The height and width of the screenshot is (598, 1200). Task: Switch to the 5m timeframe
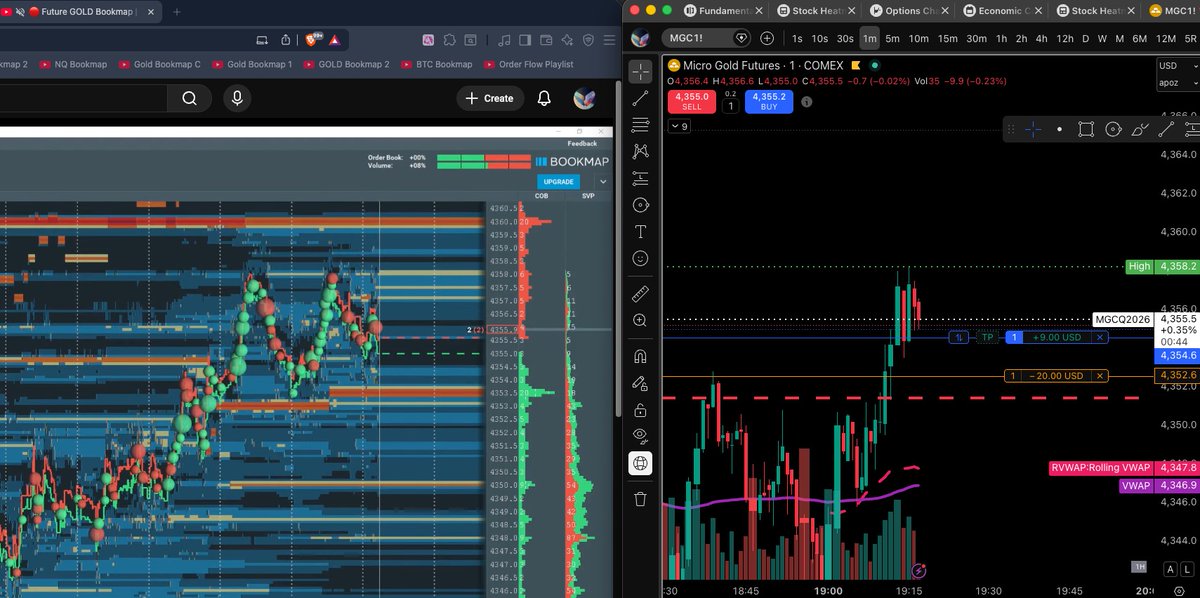point(893,38)
